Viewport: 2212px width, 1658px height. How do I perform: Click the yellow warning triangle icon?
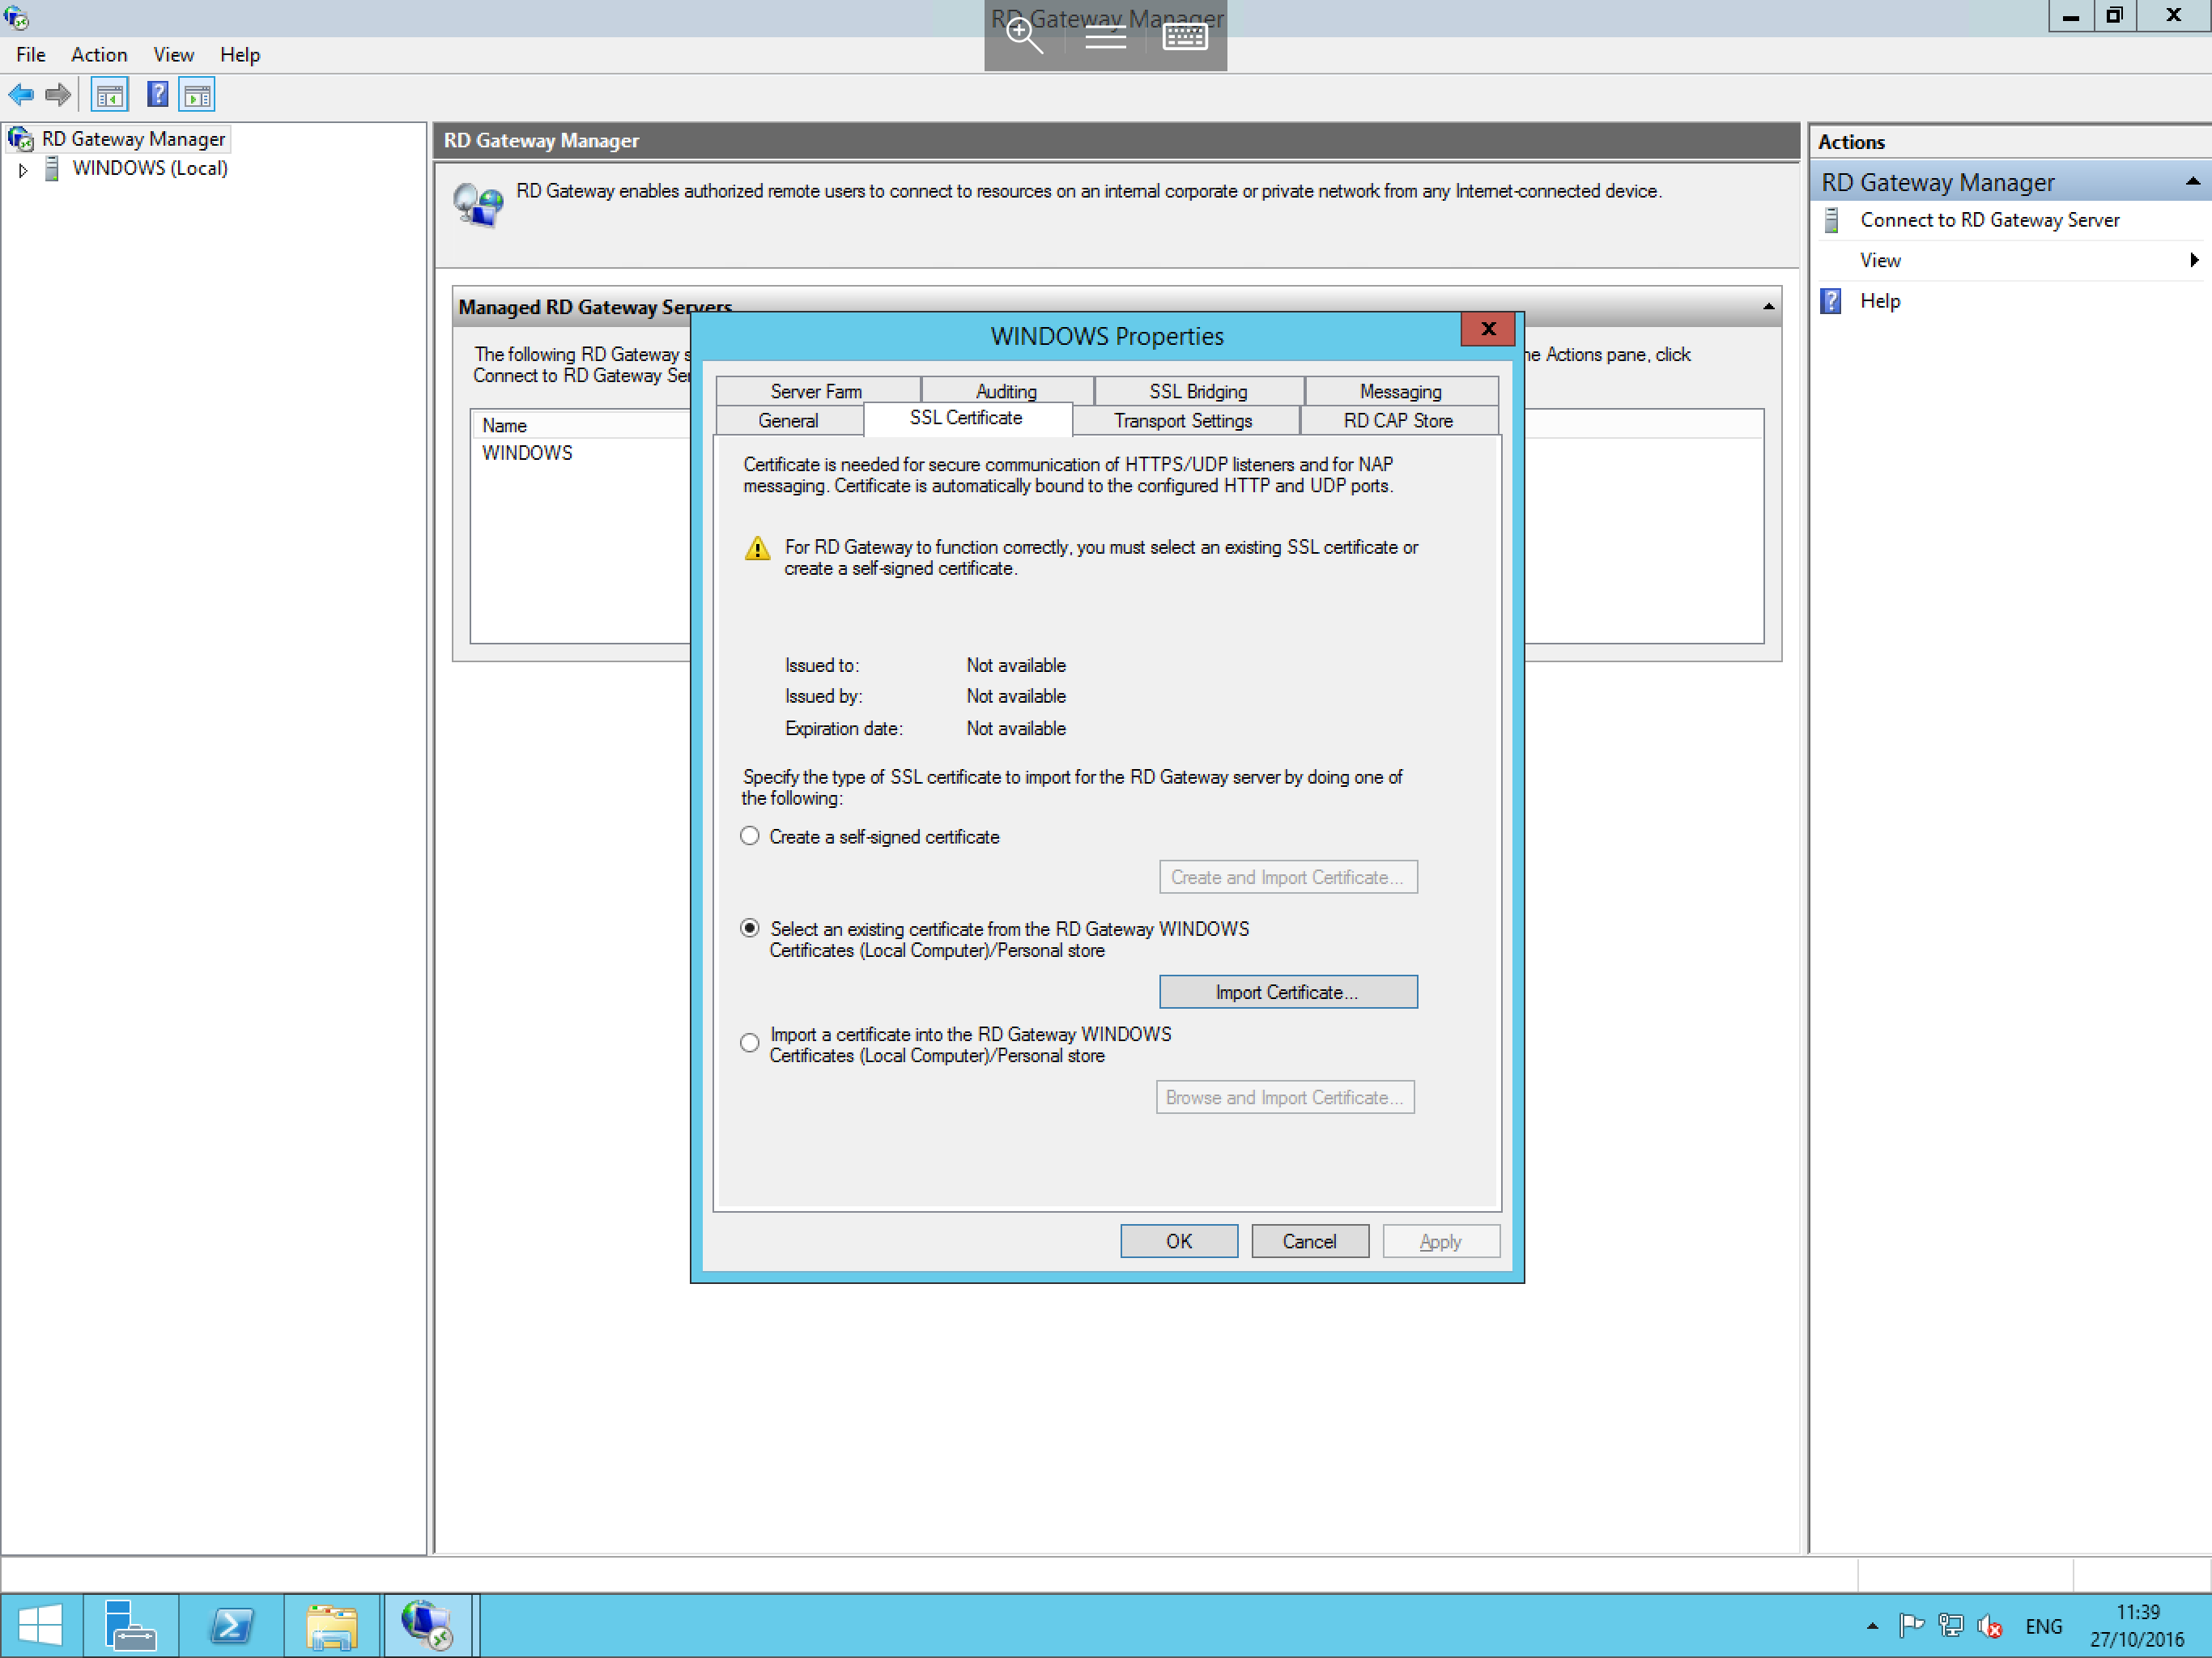[757, 548]
